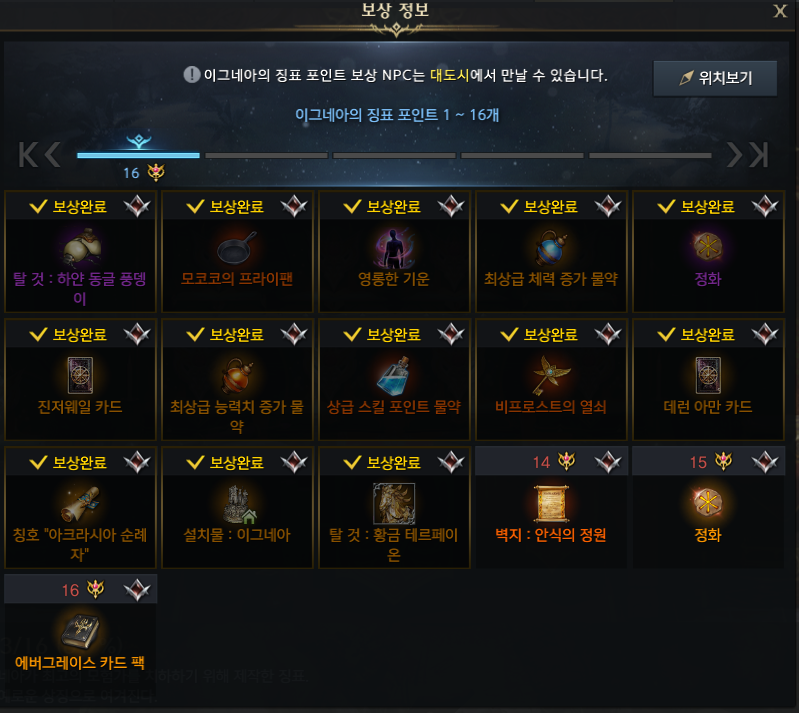Go to the next reward page chevron
This screenshot has height=713, width=799.
coord(735,154)
